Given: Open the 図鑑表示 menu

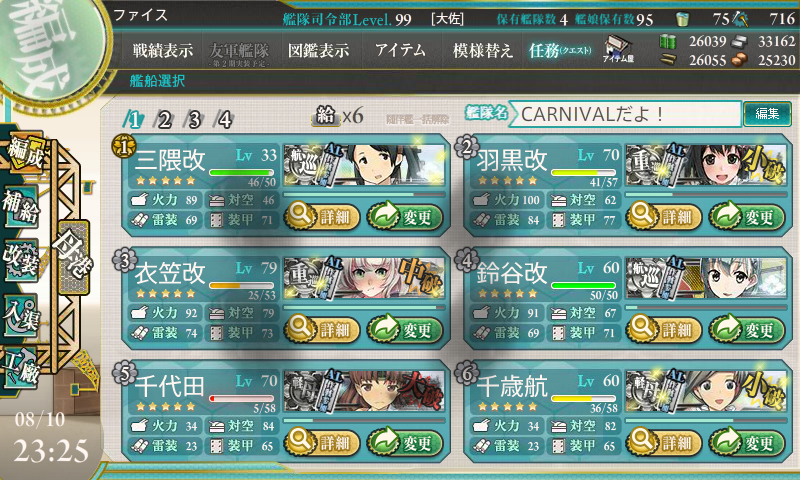Looking at the screenshot, I should [319, 50].
